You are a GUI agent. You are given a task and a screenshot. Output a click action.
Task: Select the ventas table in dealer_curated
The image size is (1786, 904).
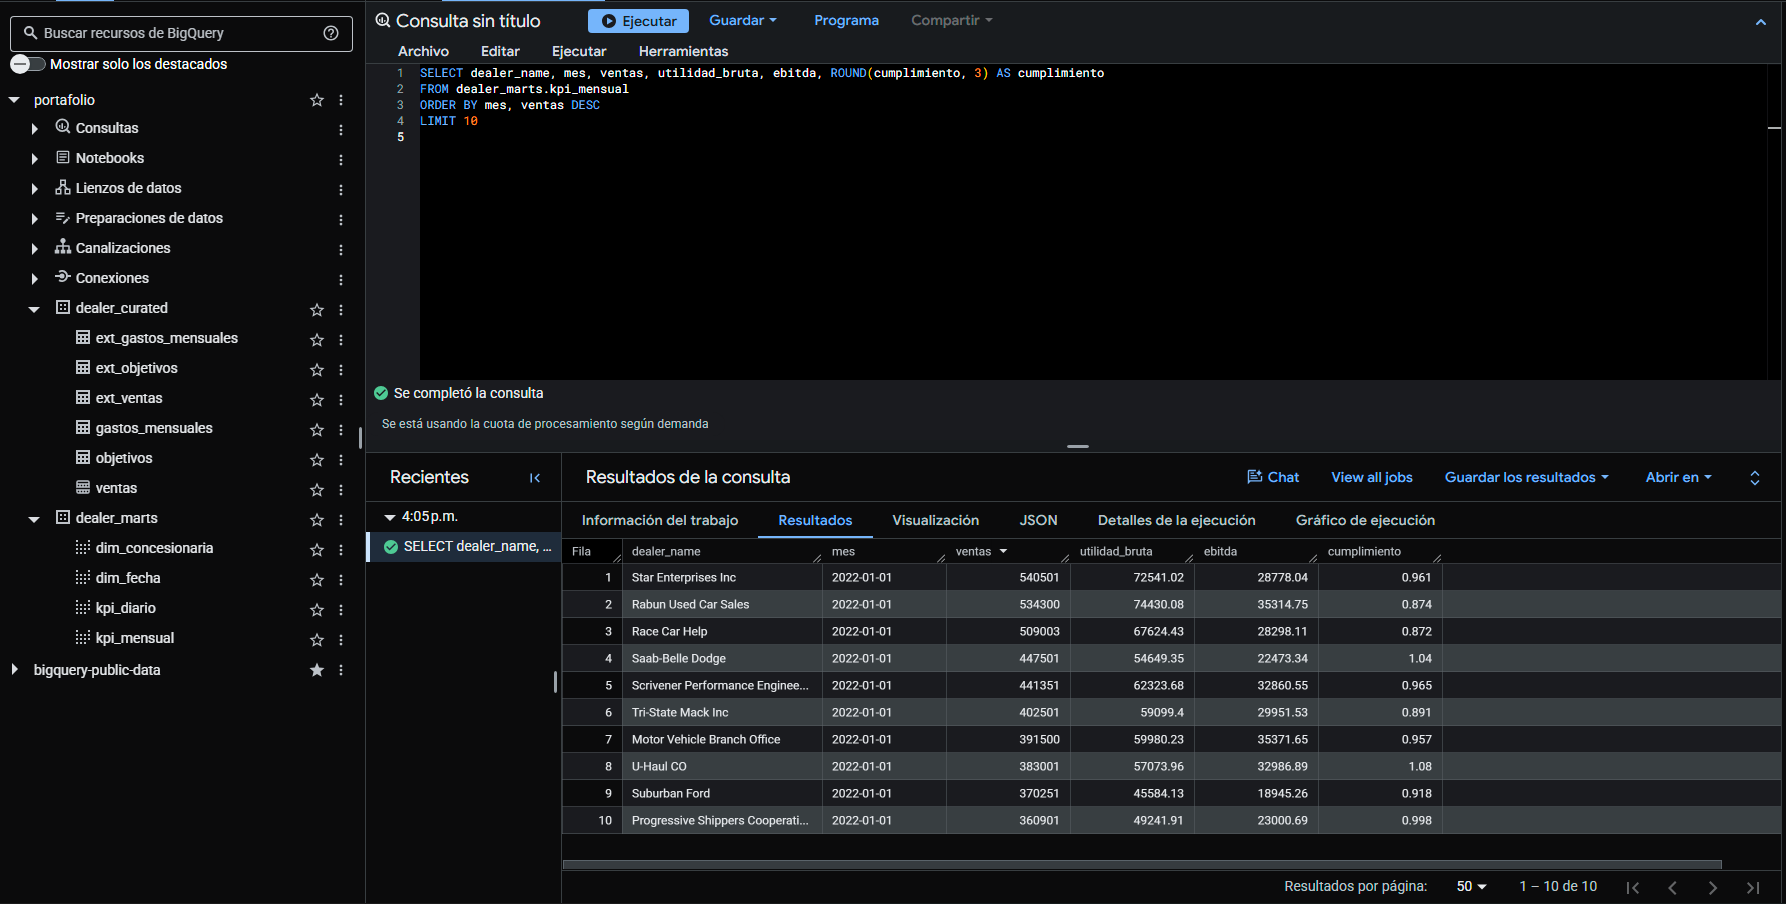pyautogui.click(x=116, y=488)
